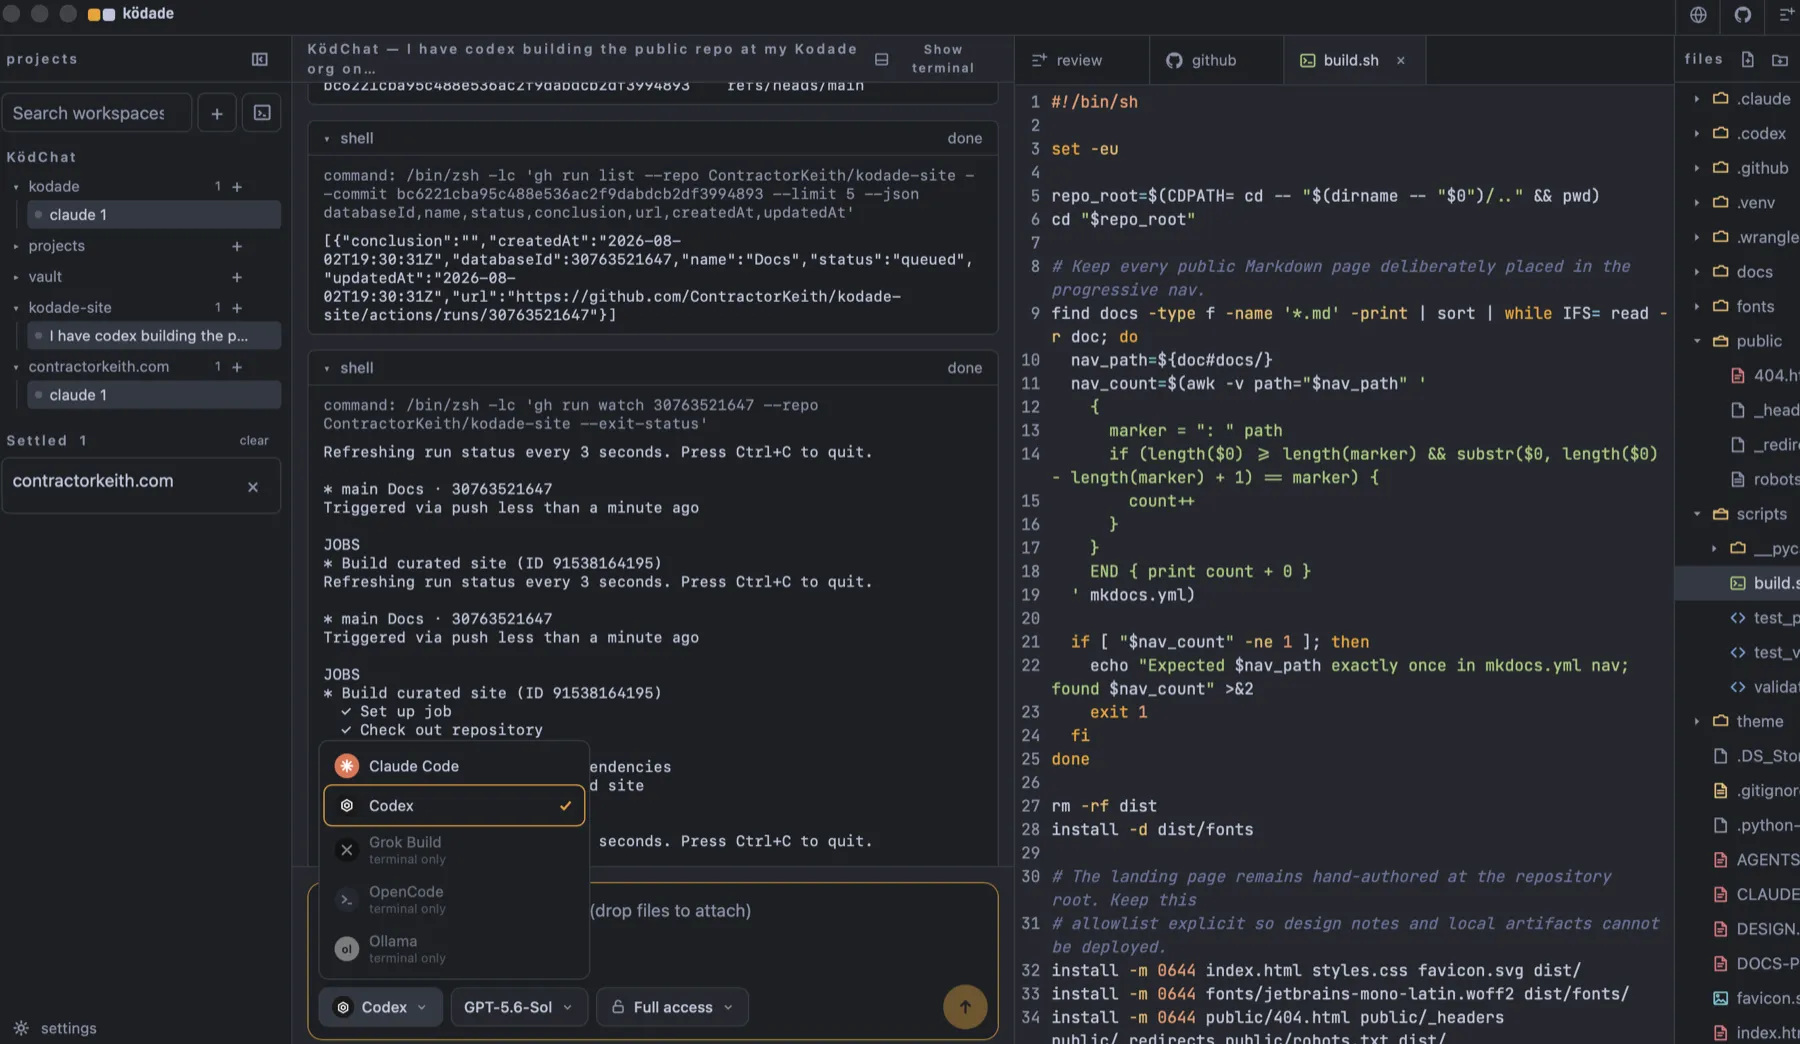
Task: Click the OpenCode terminal icon in agent list
Action: (347, 899)
